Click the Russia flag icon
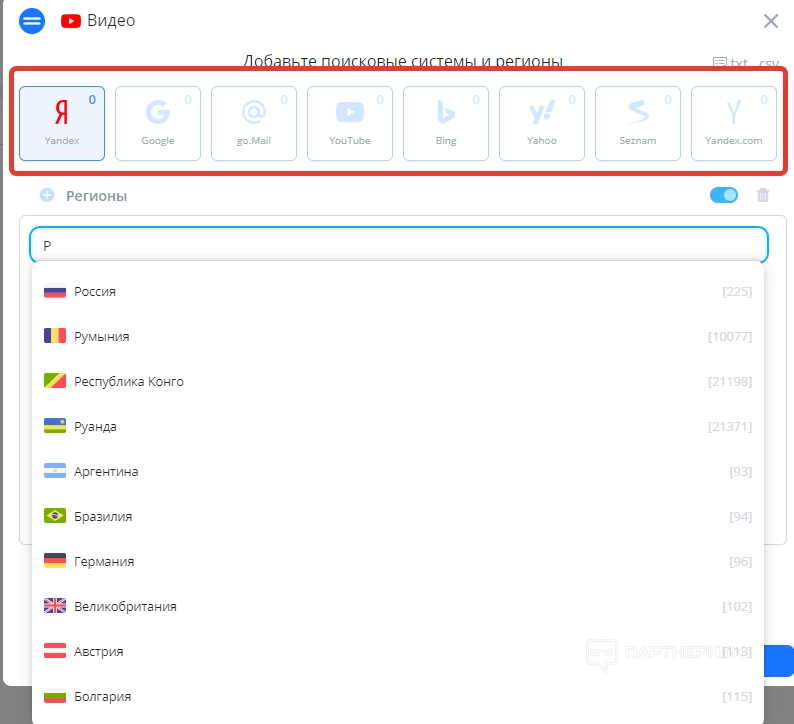 tap(55, 292)
